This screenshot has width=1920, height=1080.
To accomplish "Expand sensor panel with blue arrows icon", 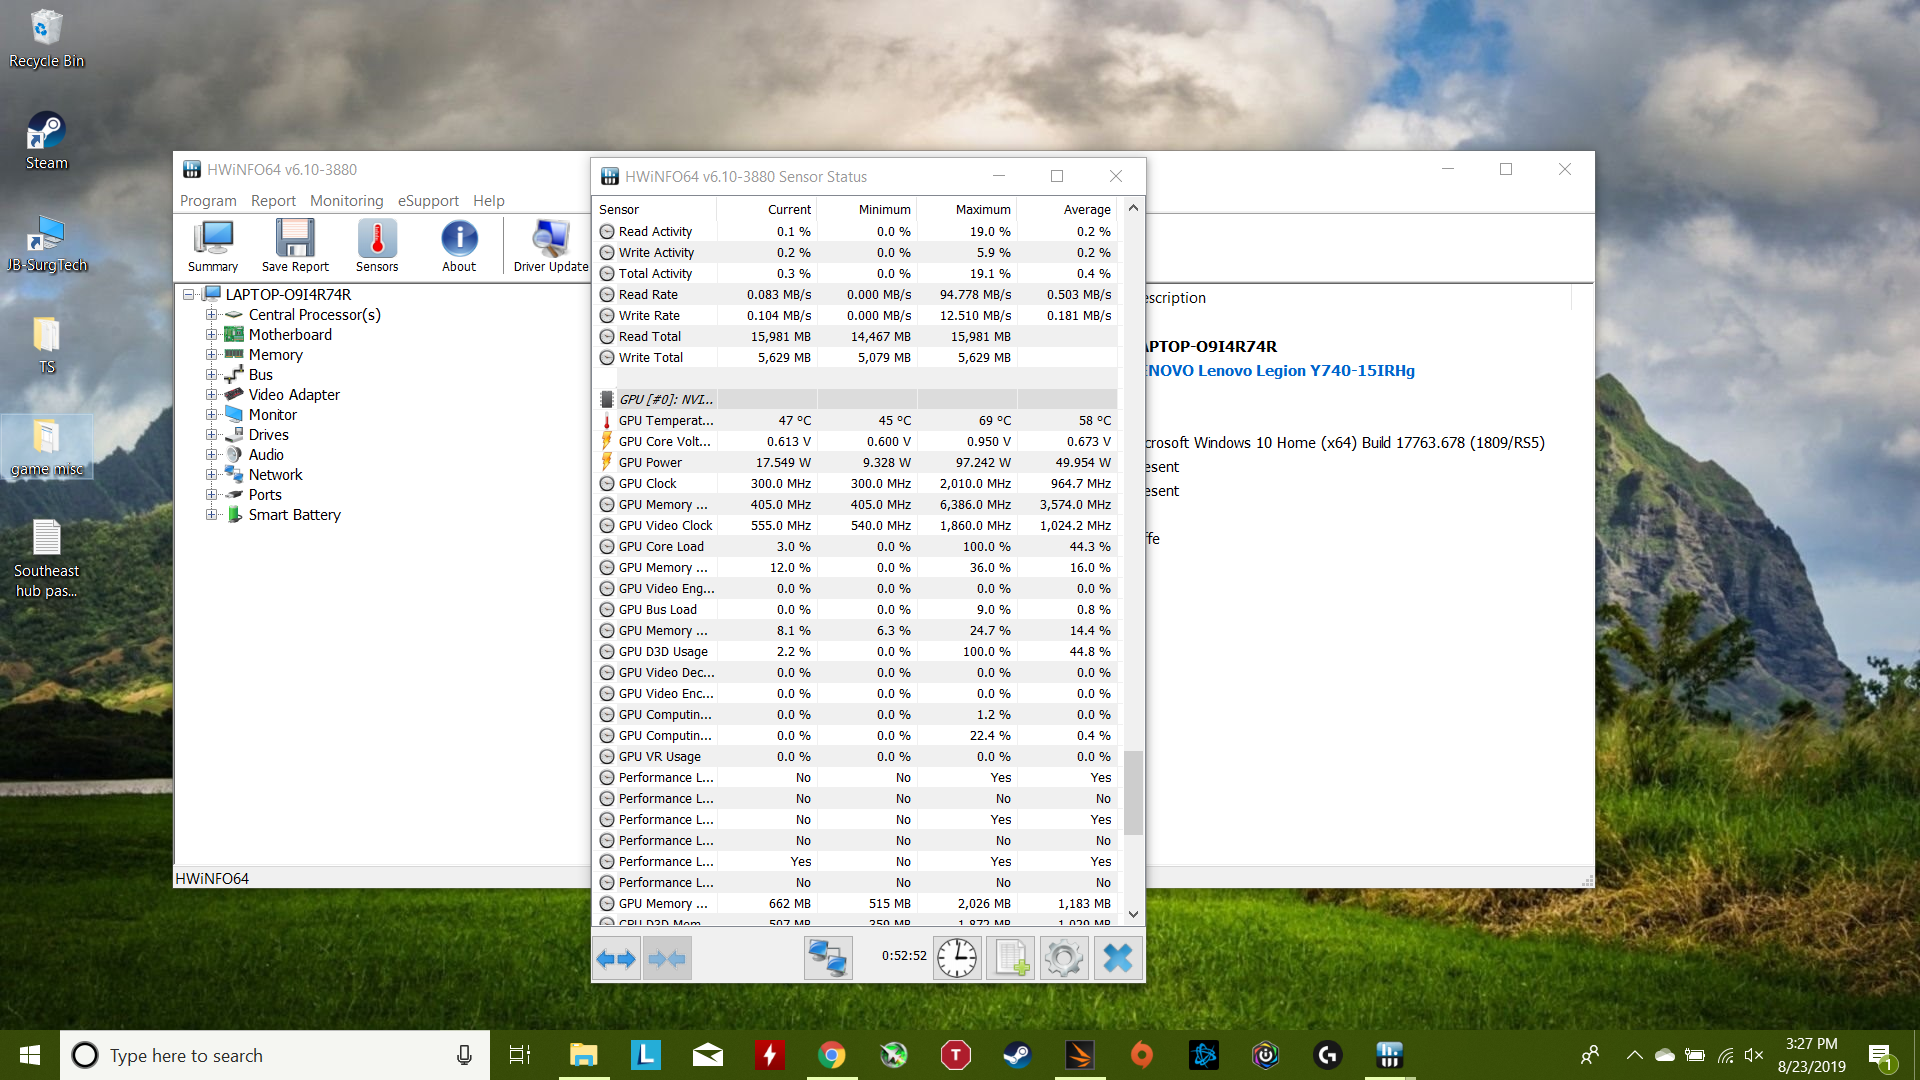I will click(x=616, y=959).
